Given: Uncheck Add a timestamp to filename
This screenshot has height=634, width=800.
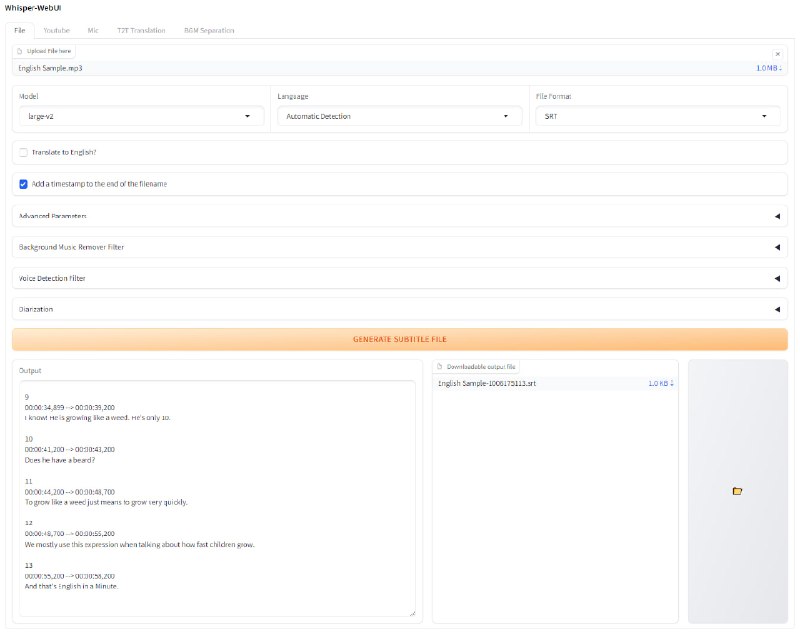Looking at the screenshot, I should [x=23, y=184].
